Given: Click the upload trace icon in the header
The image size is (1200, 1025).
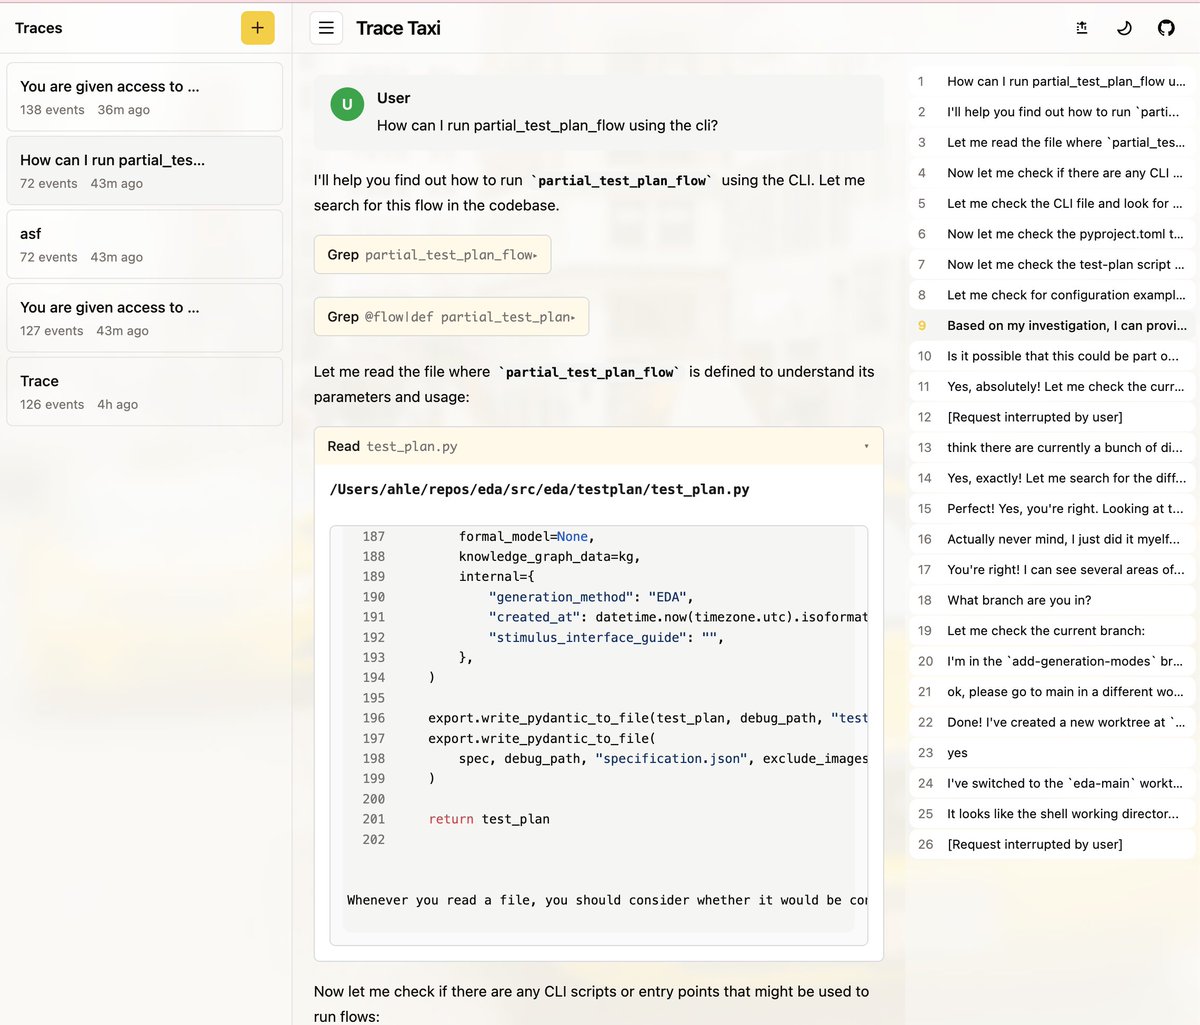Looking at the screenshot, I should click(1081, 28).
